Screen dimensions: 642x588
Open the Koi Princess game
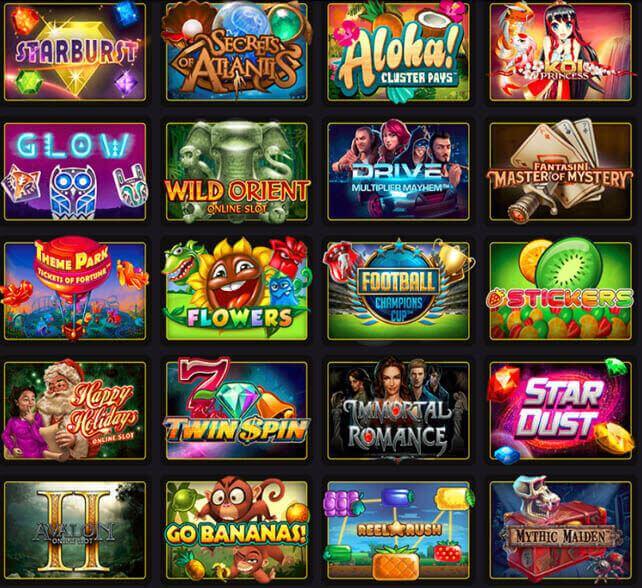(x=561, y=52)
